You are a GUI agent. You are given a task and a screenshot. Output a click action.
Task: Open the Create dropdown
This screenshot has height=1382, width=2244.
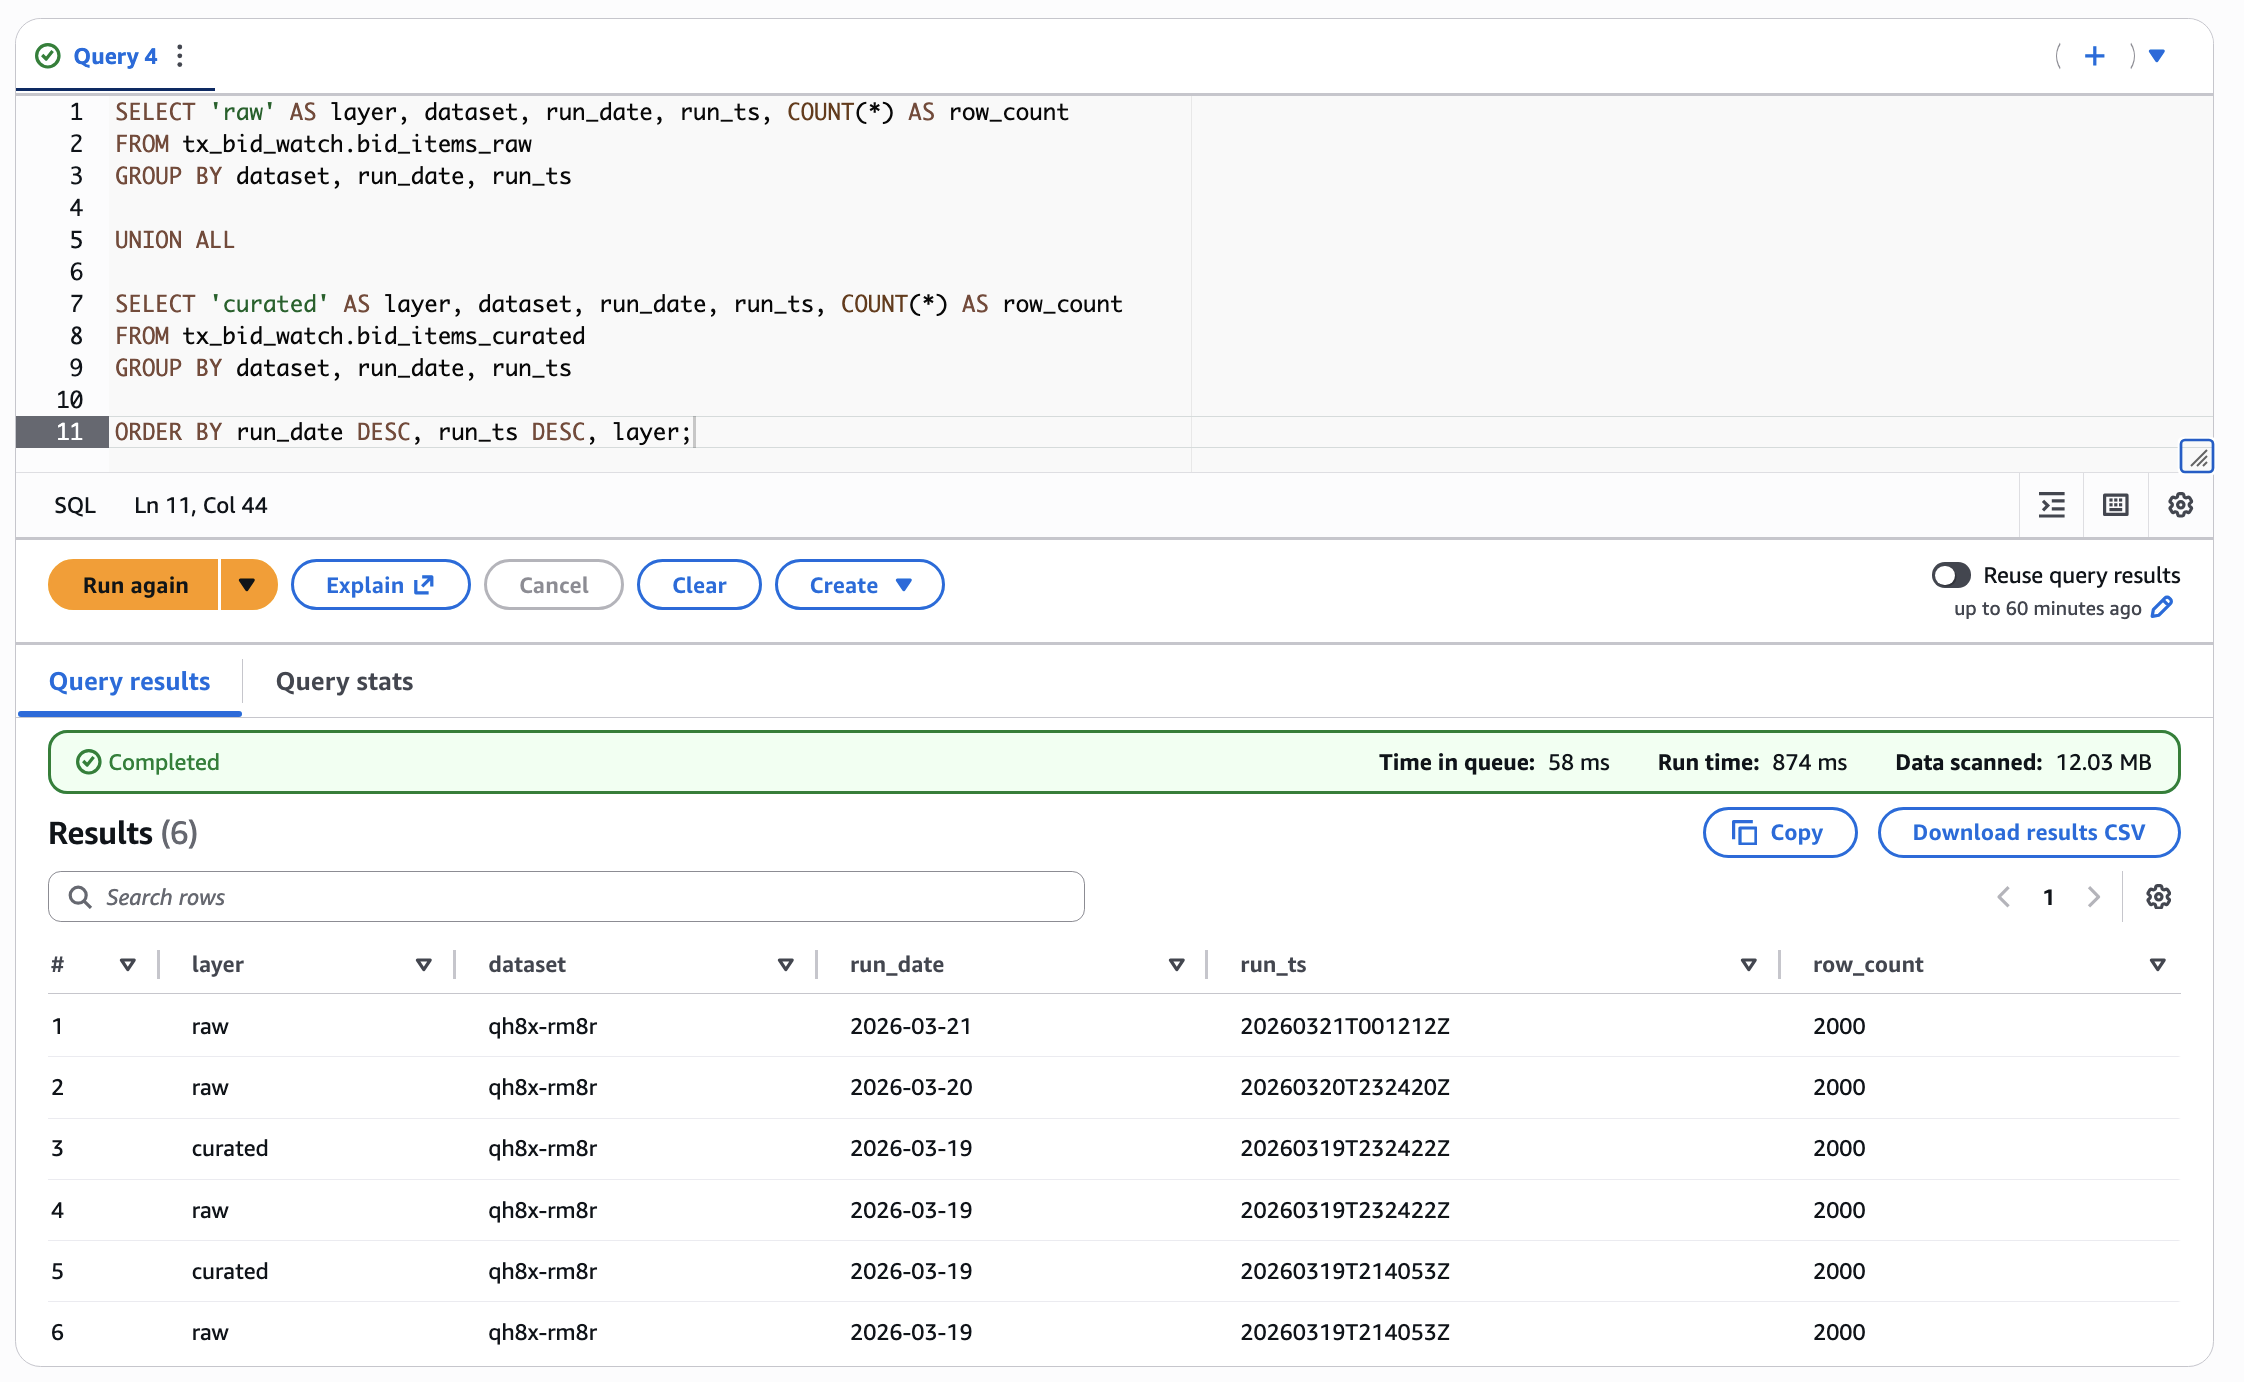858,585
